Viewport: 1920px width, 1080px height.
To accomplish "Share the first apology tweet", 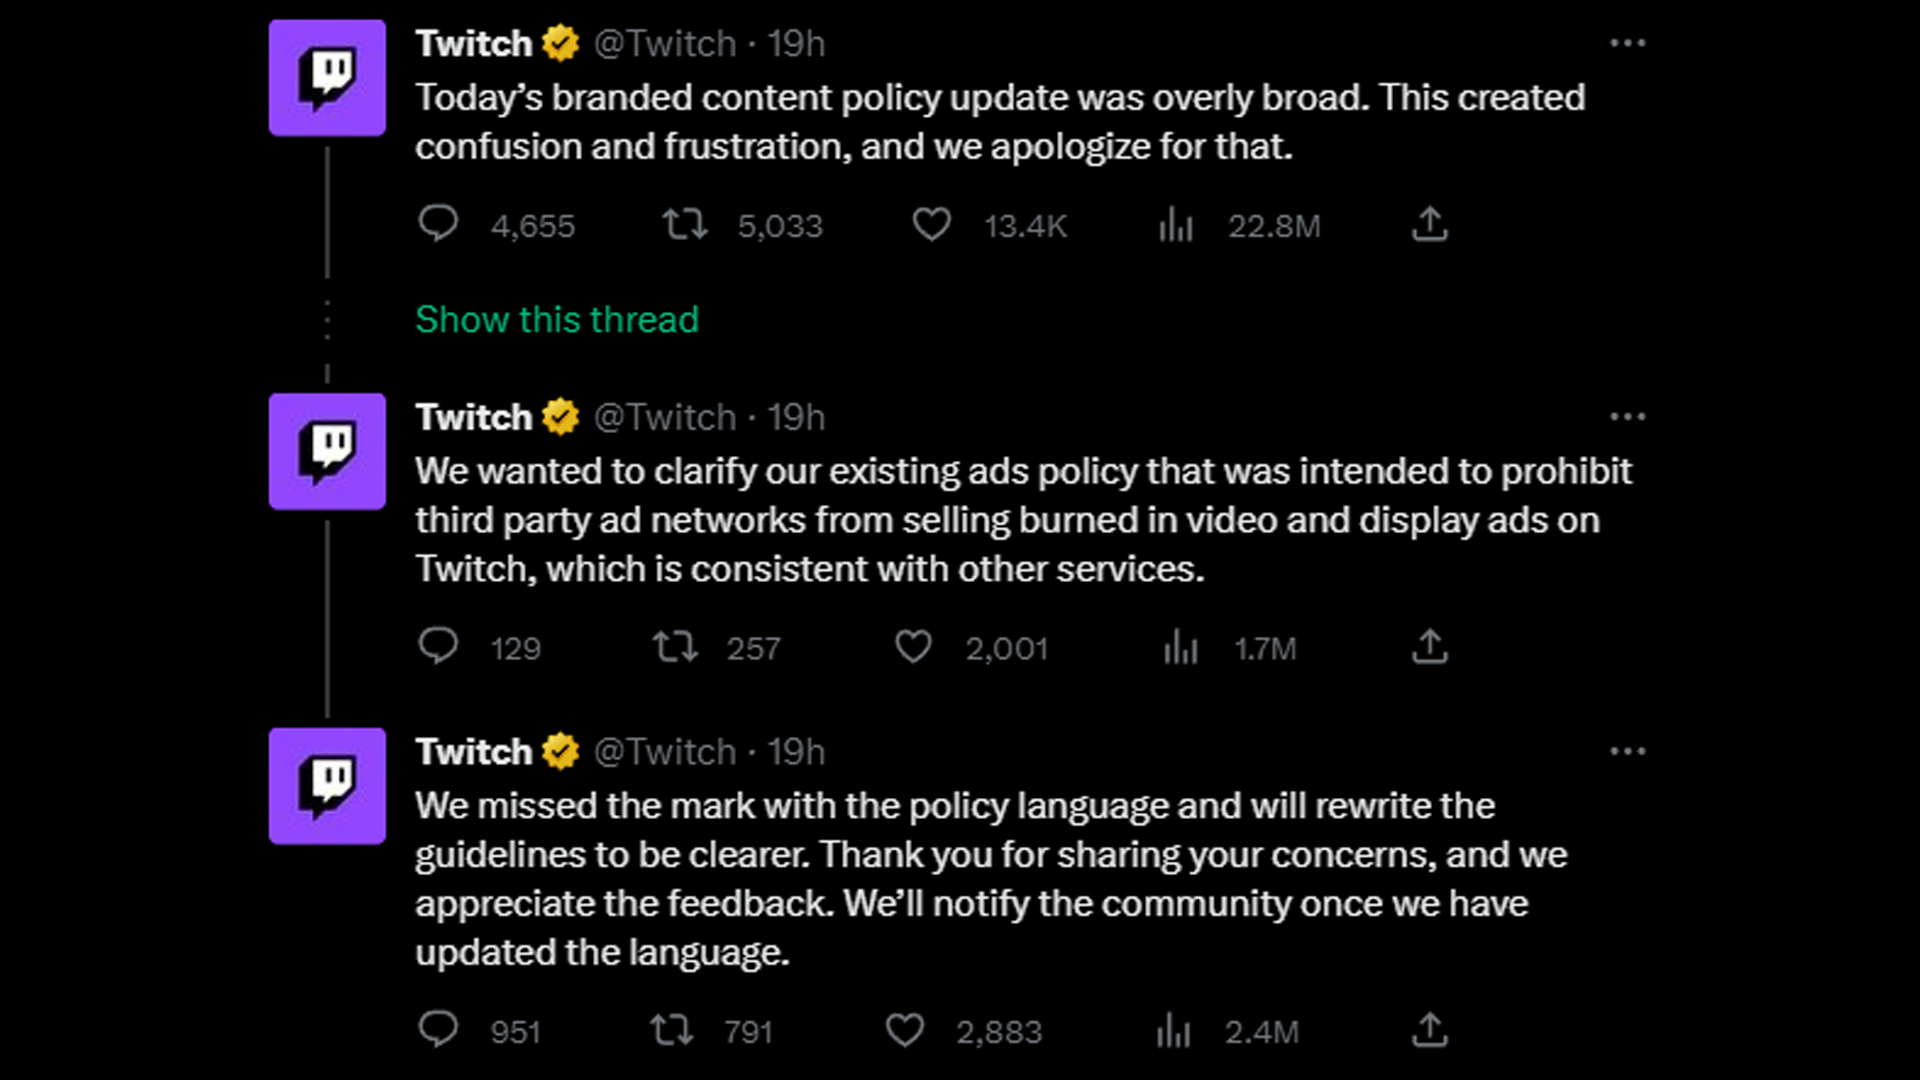I will [x=1430, y=224].
